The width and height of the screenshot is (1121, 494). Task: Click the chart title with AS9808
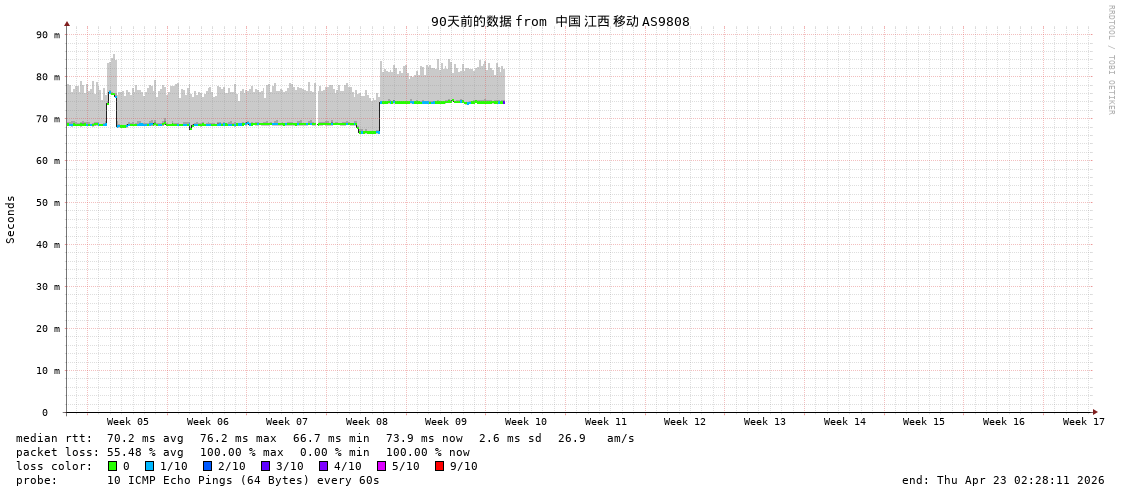pyautogui.click(x=560, y=21)
